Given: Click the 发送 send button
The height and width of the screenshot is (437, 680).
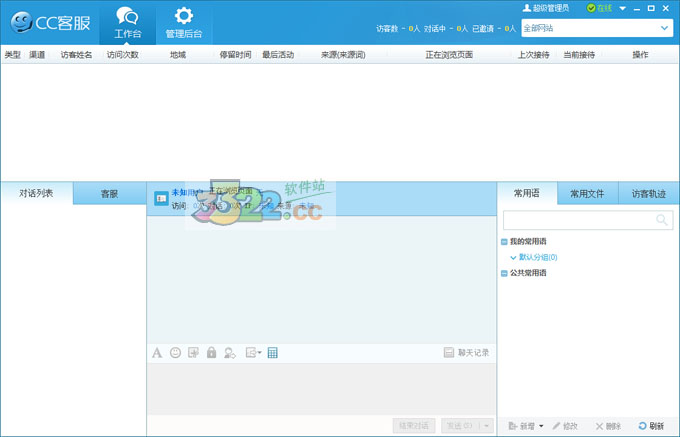Looking at the screenshot, I should [x=460, y=426].
